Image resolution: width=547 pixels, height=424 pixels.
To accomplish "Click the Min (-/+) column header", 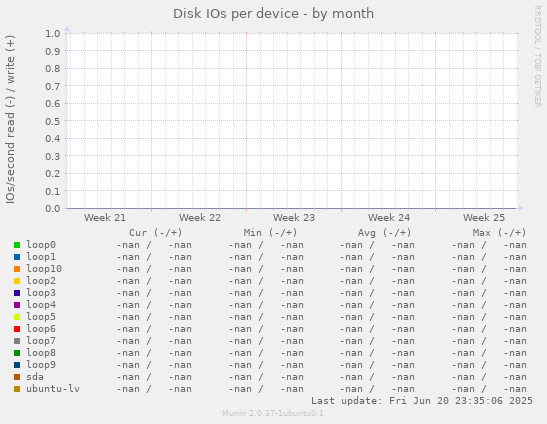I will pyautogui.click(x=270, y=233).
